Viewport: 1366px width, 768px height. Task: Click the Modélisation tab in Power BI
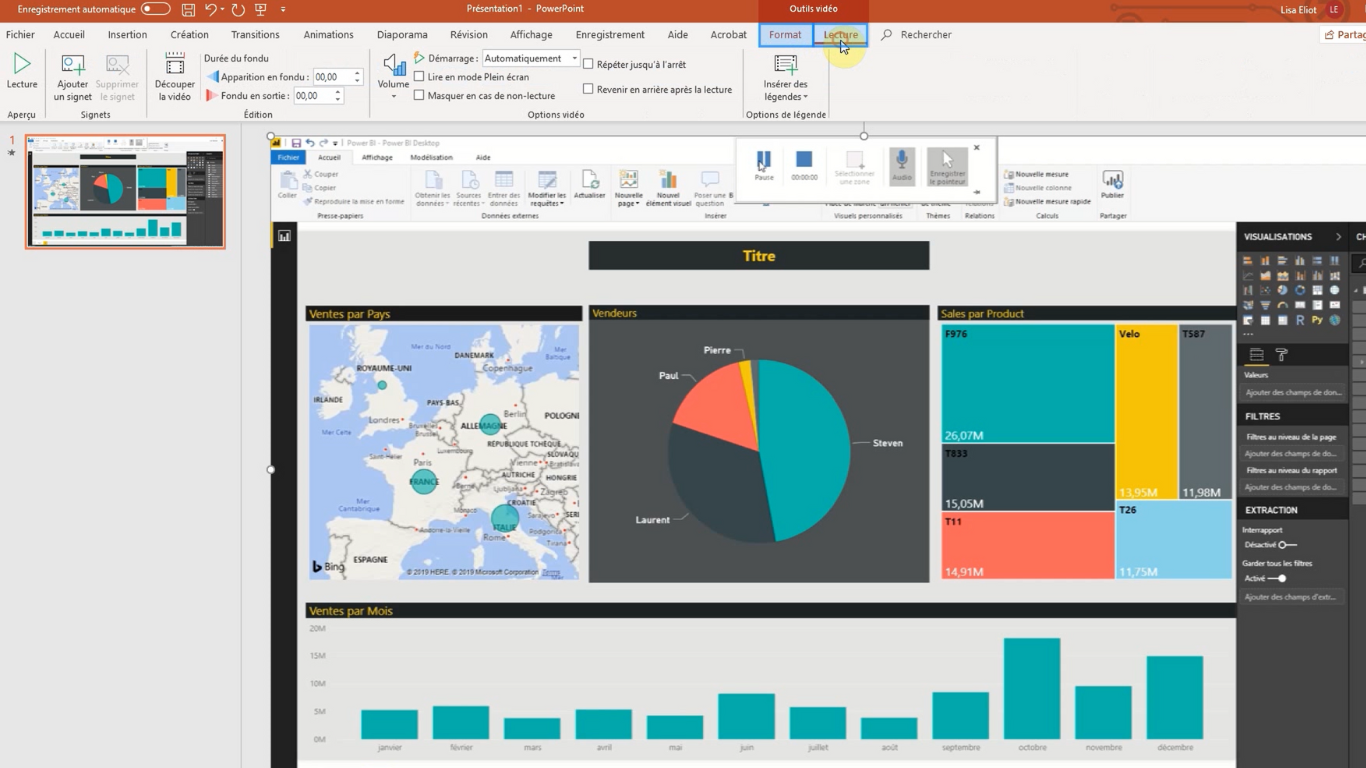(431, 157)
